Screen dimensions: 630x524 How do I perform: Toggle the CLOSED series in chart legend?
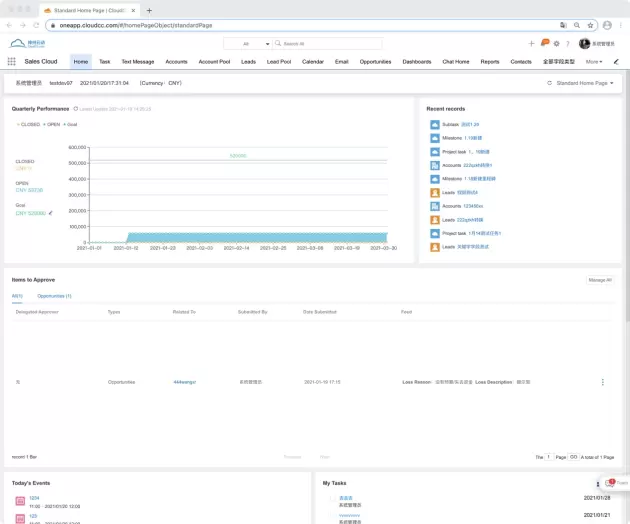(29, 124)
